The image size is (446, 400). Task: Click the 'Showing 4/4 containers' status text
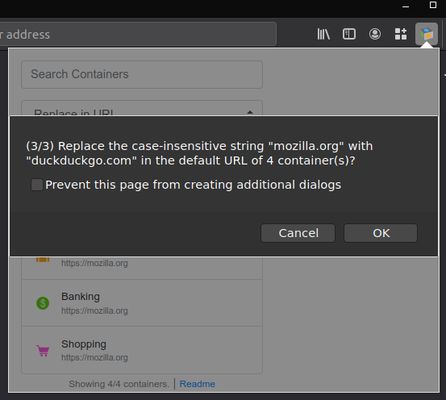tap(118, 384)
